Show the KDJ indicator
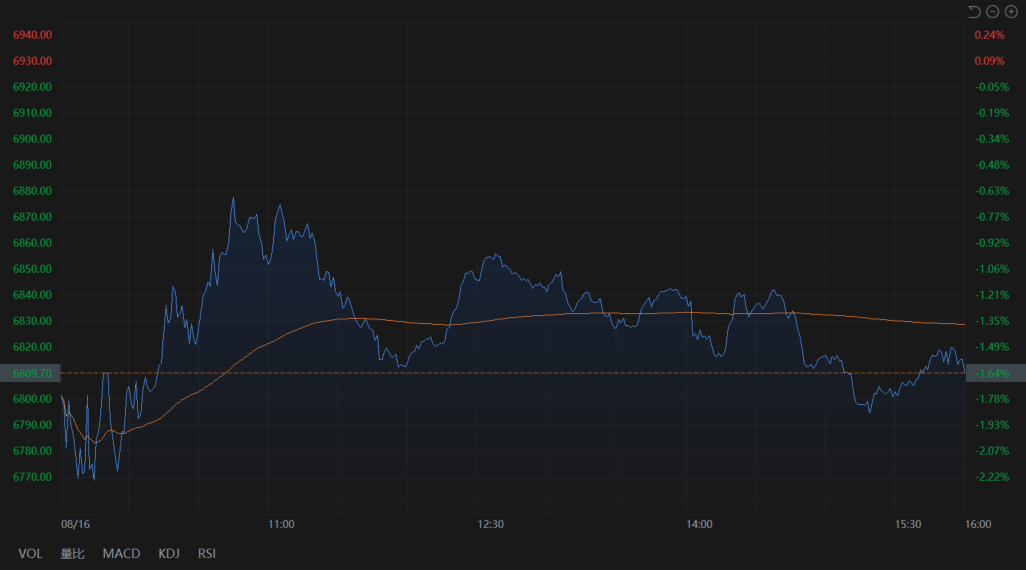Viewport: 1026px width, 570px height. click(x=169, y=553)
